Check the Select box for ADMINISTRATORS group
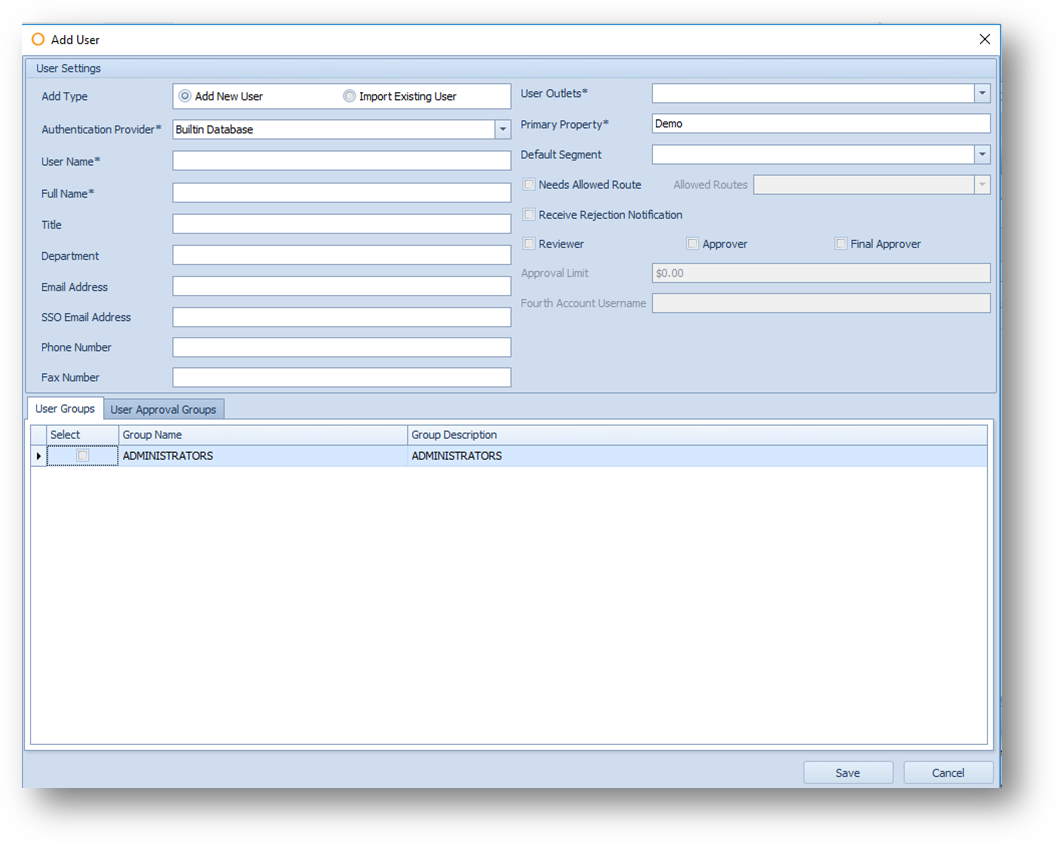 pos(83,455)
